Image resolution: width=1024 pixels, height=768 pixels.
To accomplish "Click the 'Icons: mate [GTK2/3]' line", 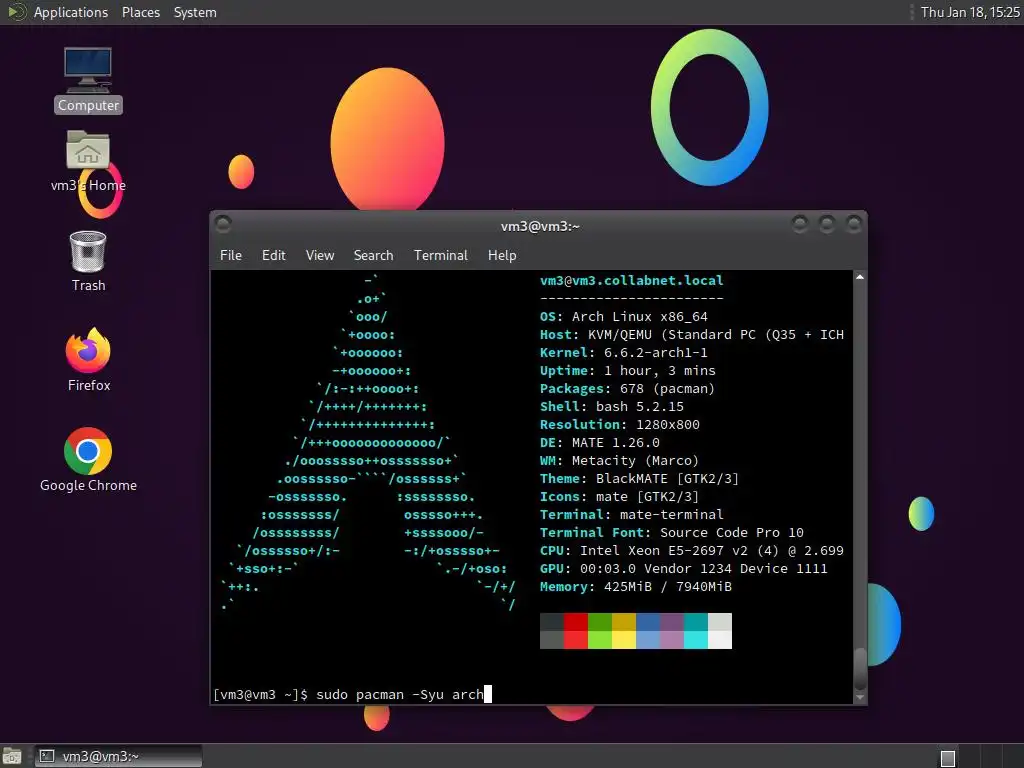I will 619,497.
